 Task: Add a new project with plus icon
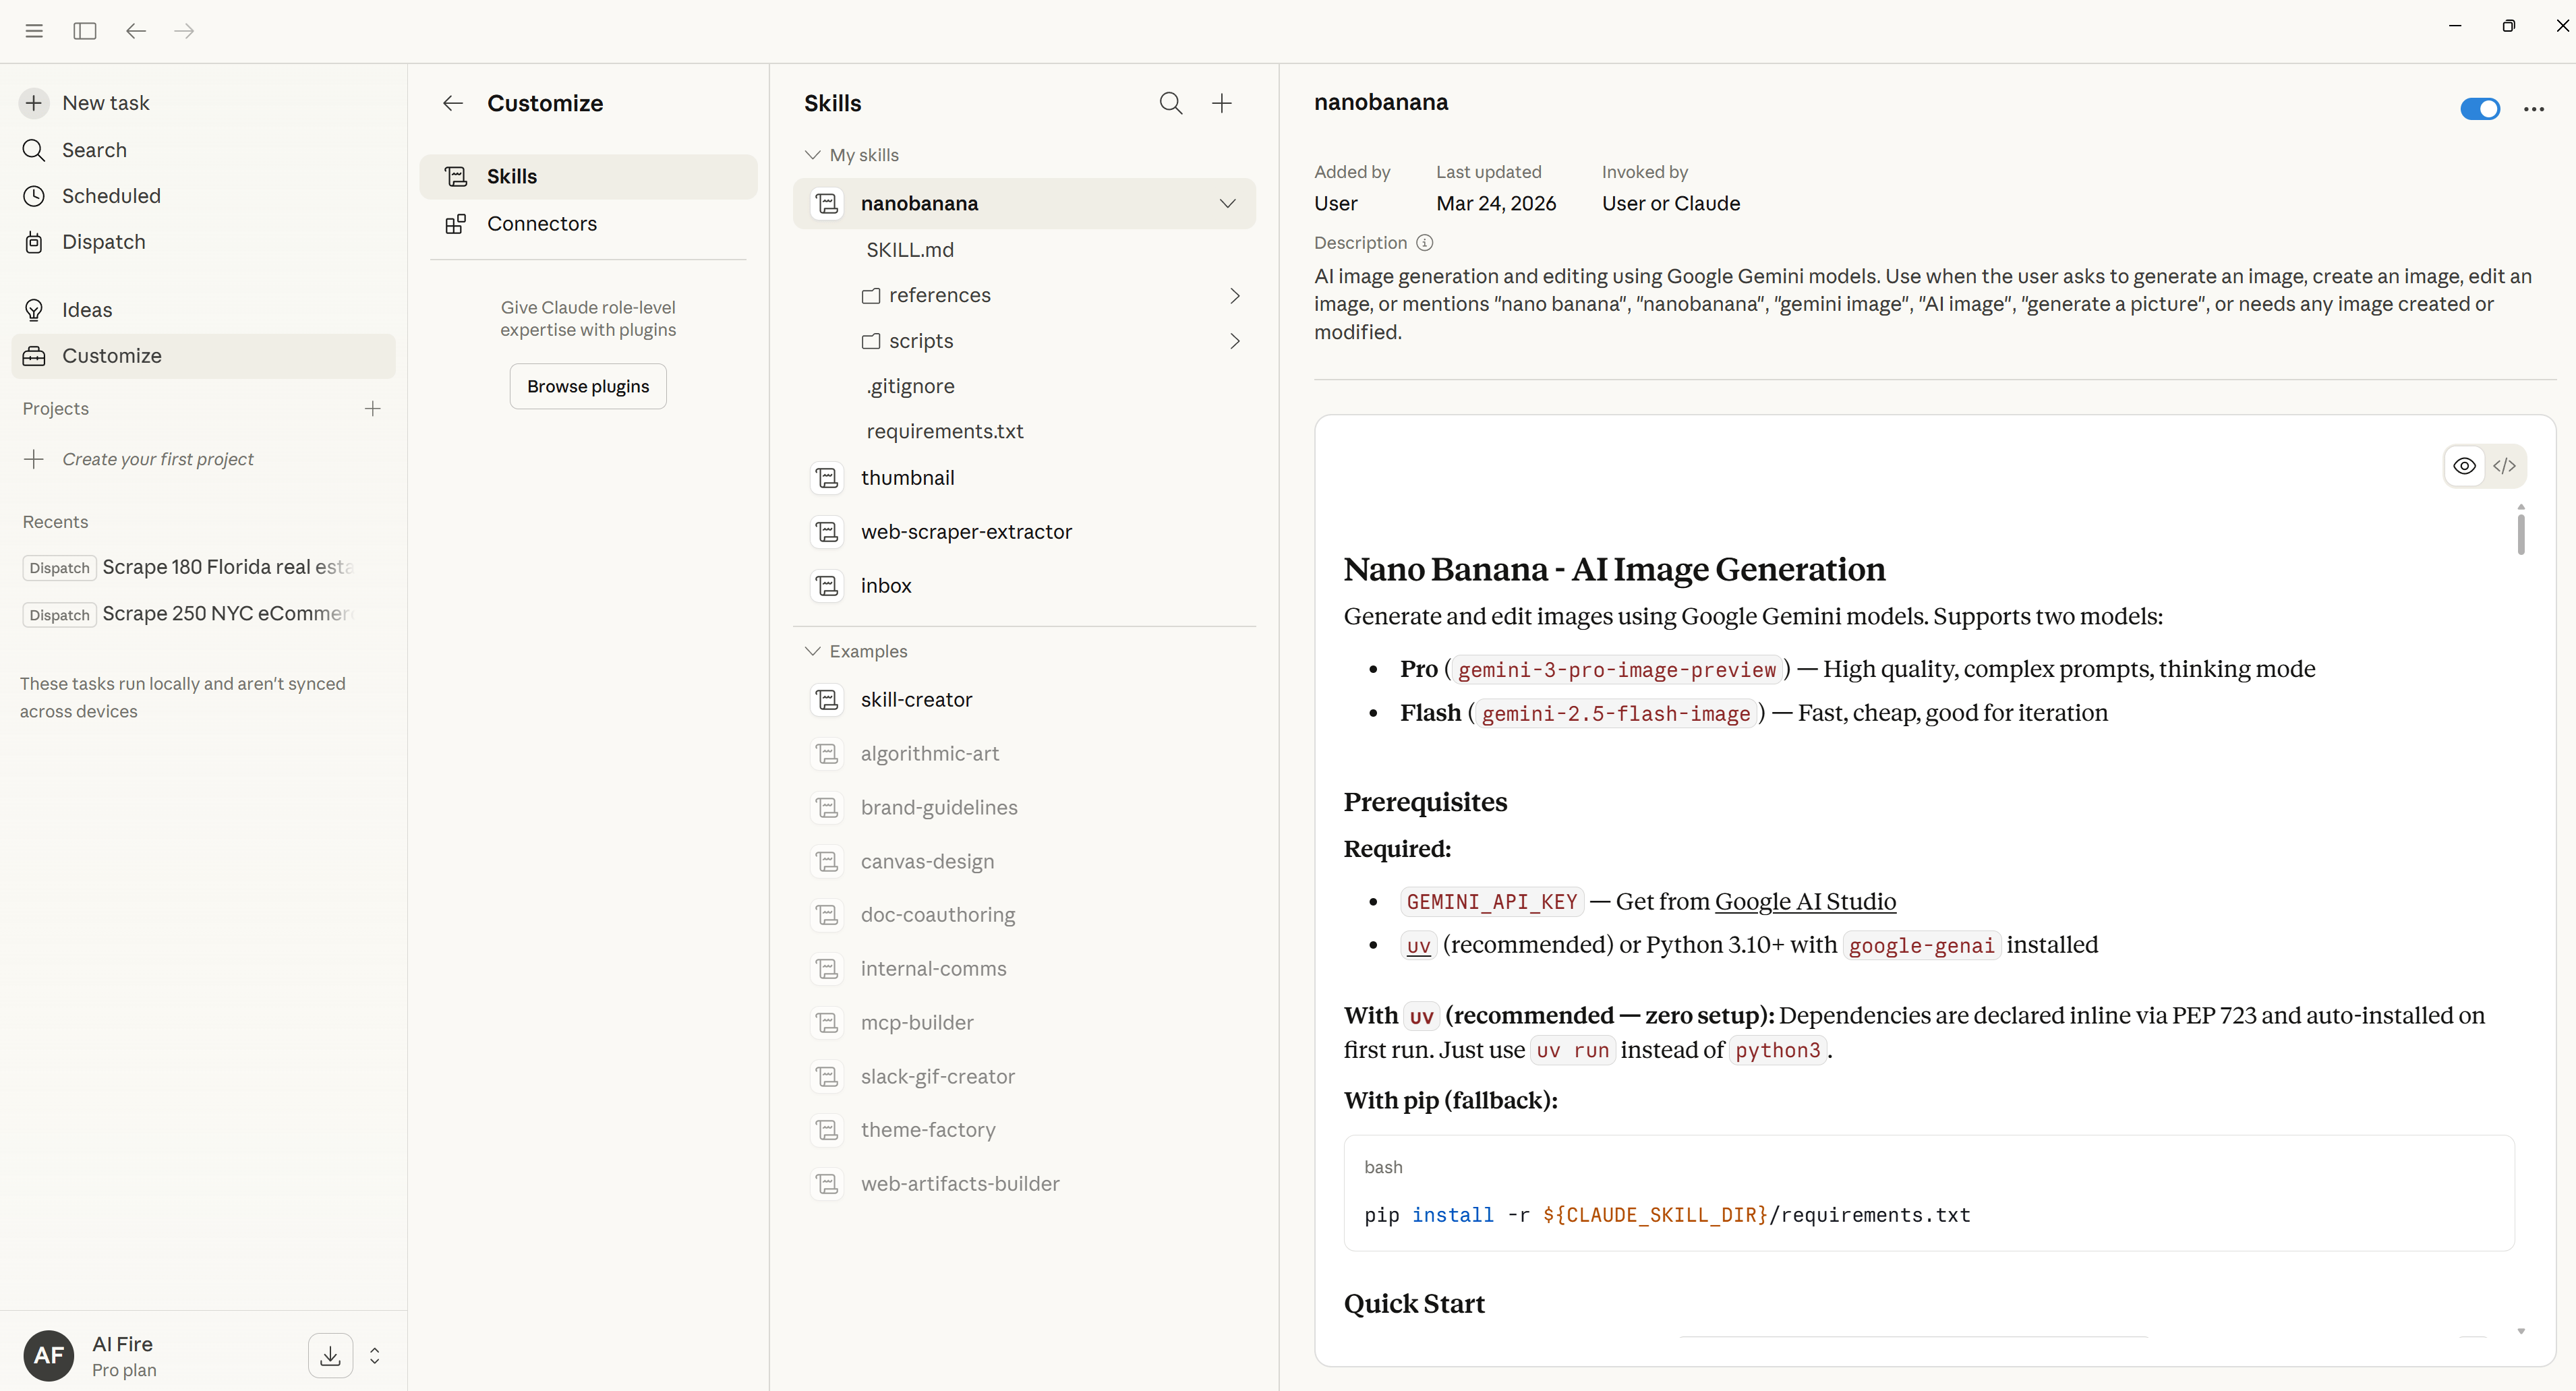tap(373, 408)
